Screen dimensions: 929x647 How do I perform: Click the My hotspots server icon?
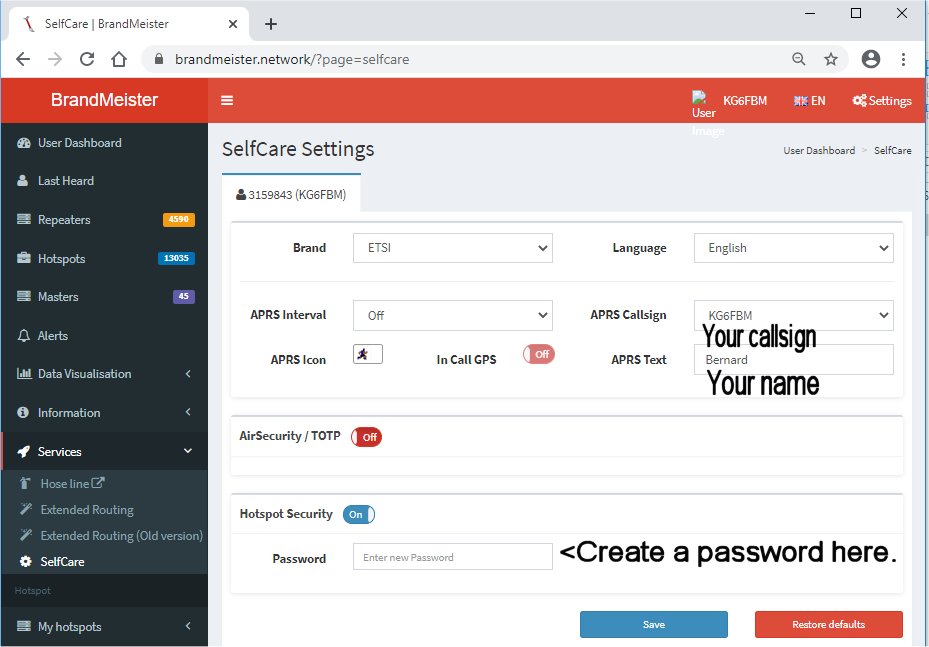pos(24,626)
